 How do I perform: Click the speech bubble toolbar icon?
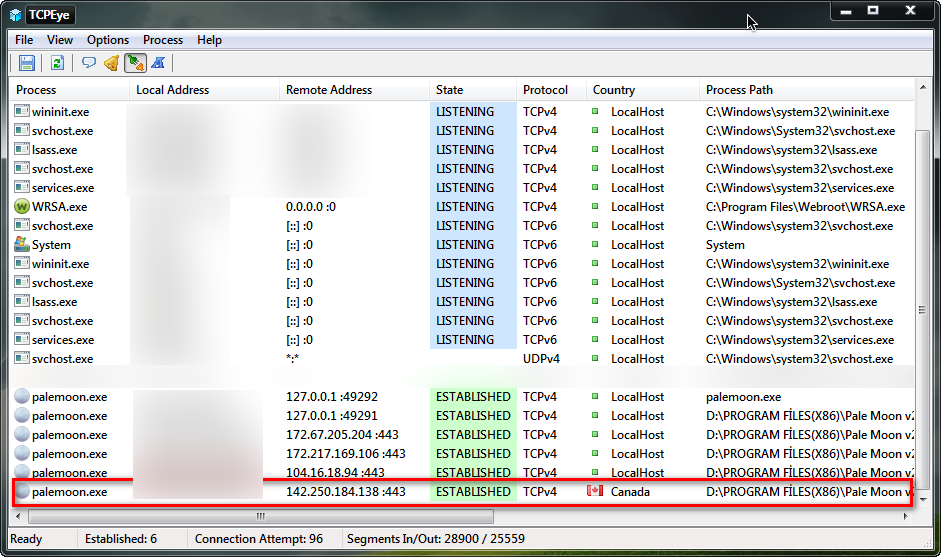89,62
